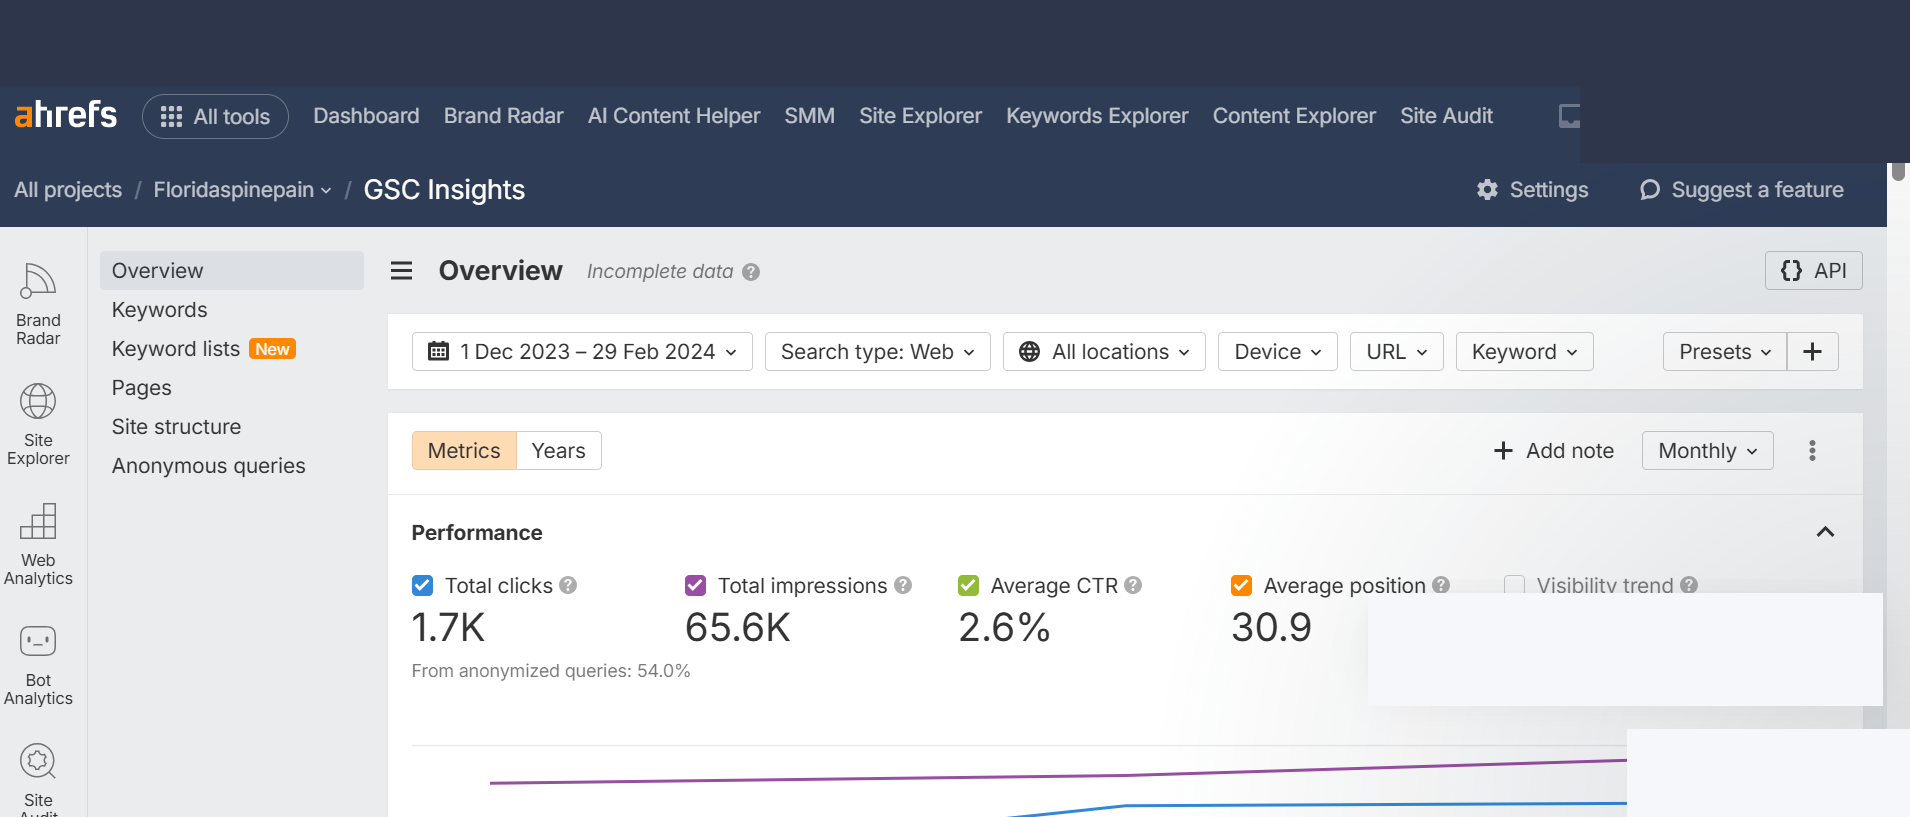This screenshot has width=1910, height=817.
Task: Open Keywords Explorer
Action: [1097, 116]
